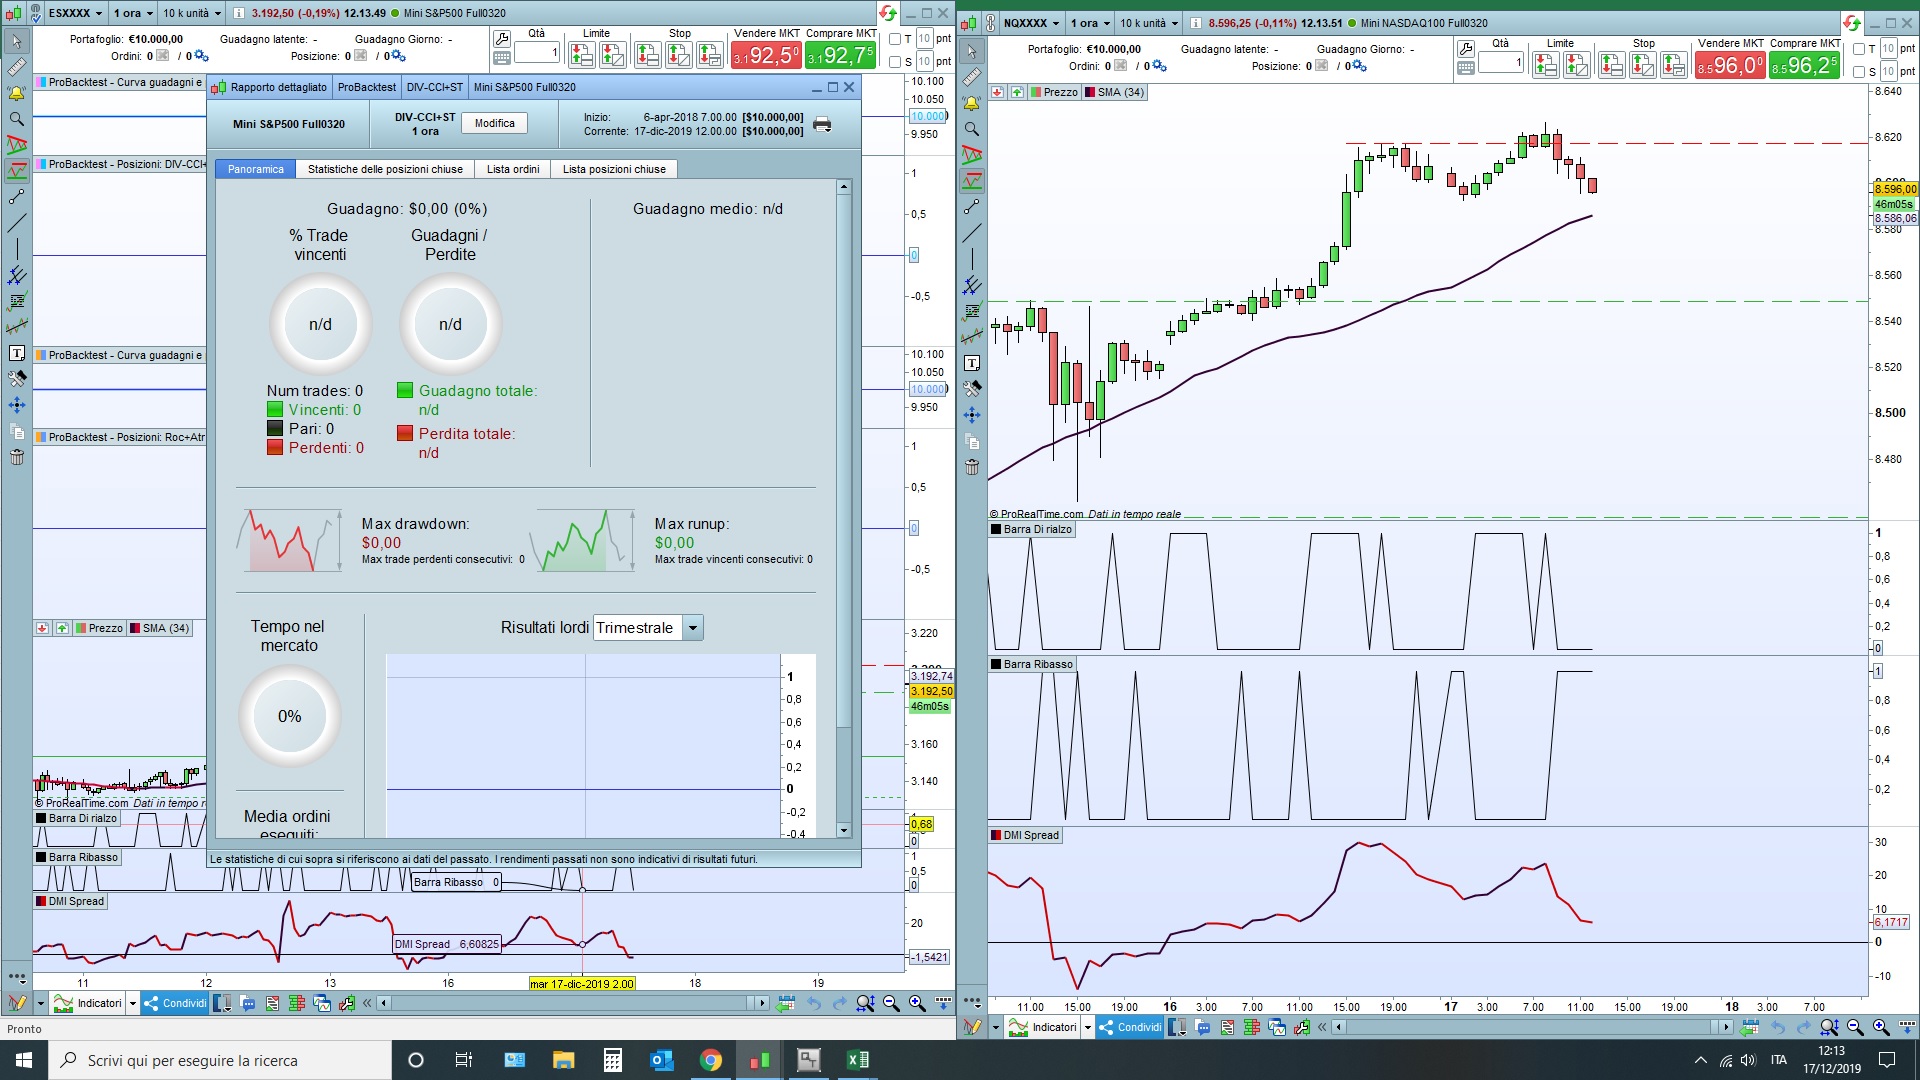Image resolution: width=1920 pixels, height=1080 pixels.
Task: Toggle the S checkbox in S&P500 order panel
Action: (895, 62)
